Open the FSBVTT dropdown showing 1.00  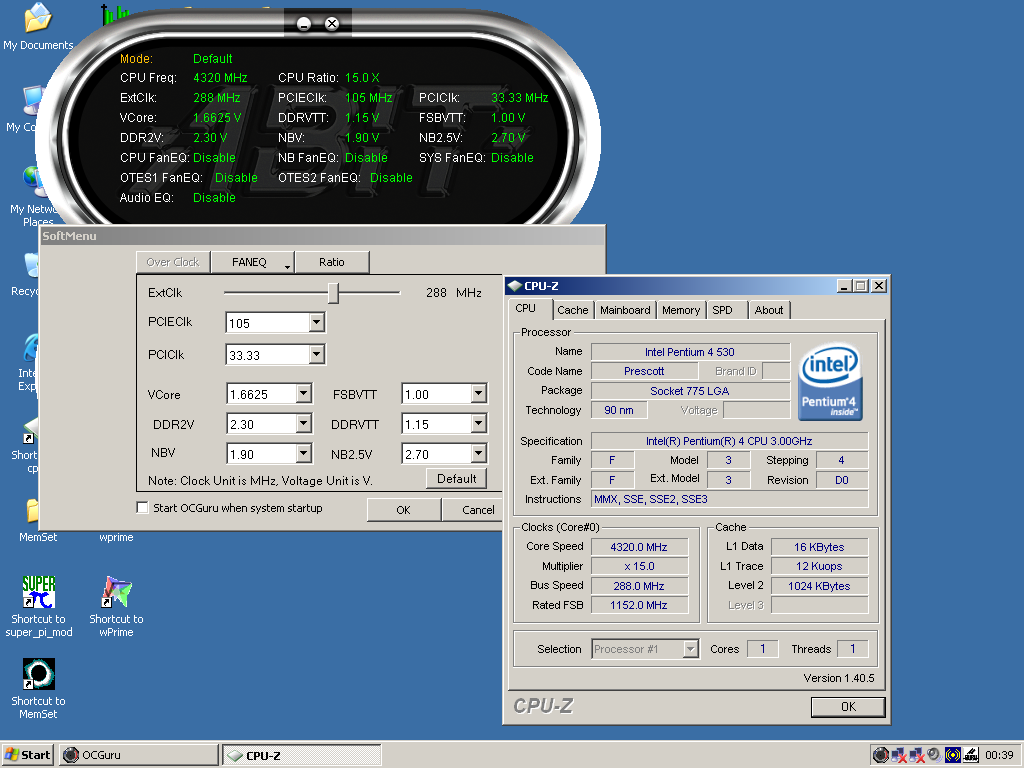(x=479, y=394)
